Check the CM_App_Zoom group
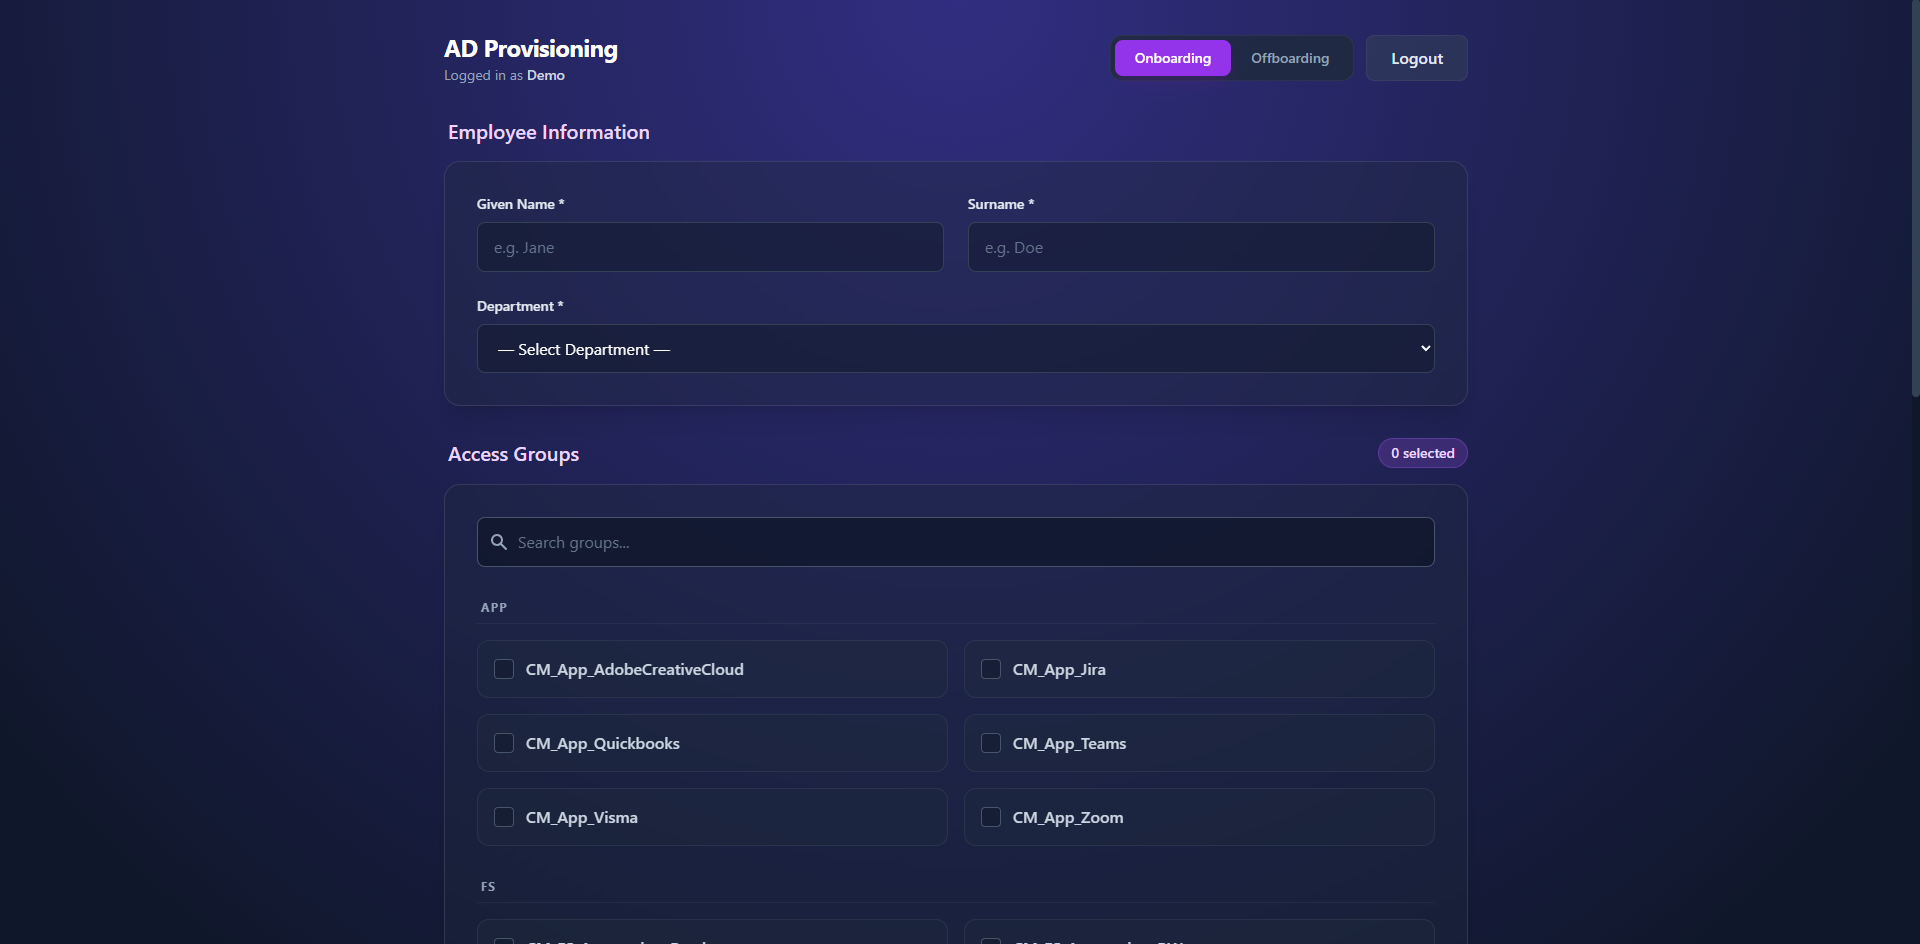The height and width of the screenshot is (944, 1920). pos(991,816)
